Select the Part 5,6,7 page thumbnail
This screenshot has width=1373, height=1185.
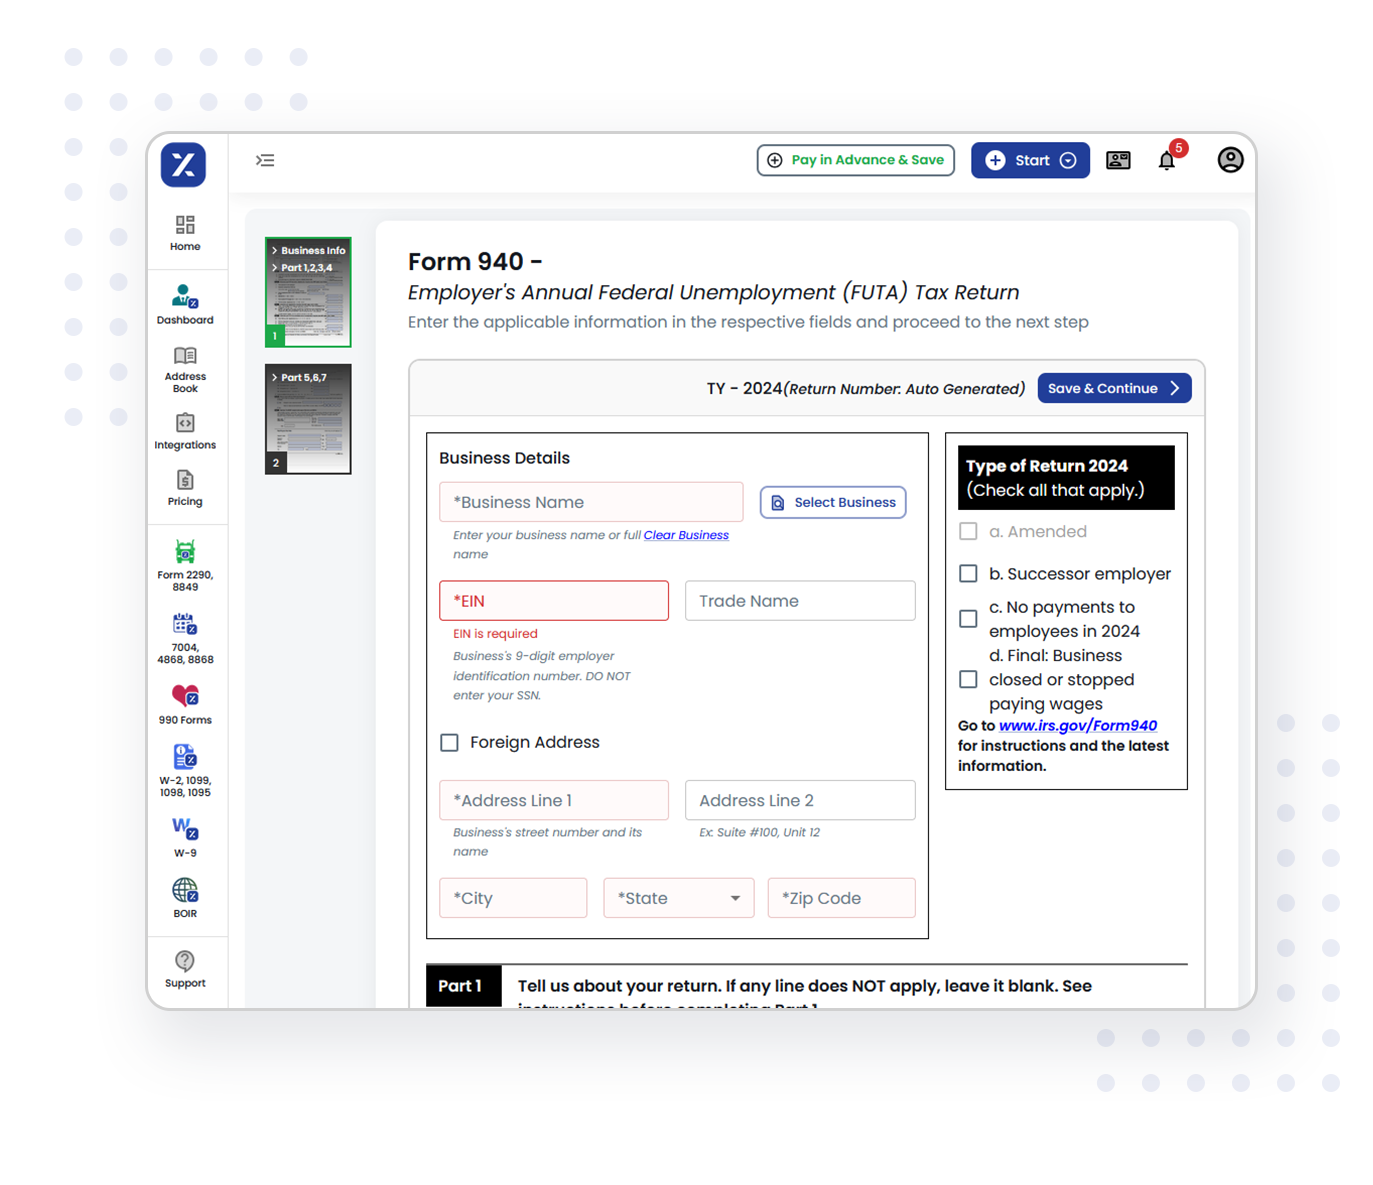pos(307,419)
